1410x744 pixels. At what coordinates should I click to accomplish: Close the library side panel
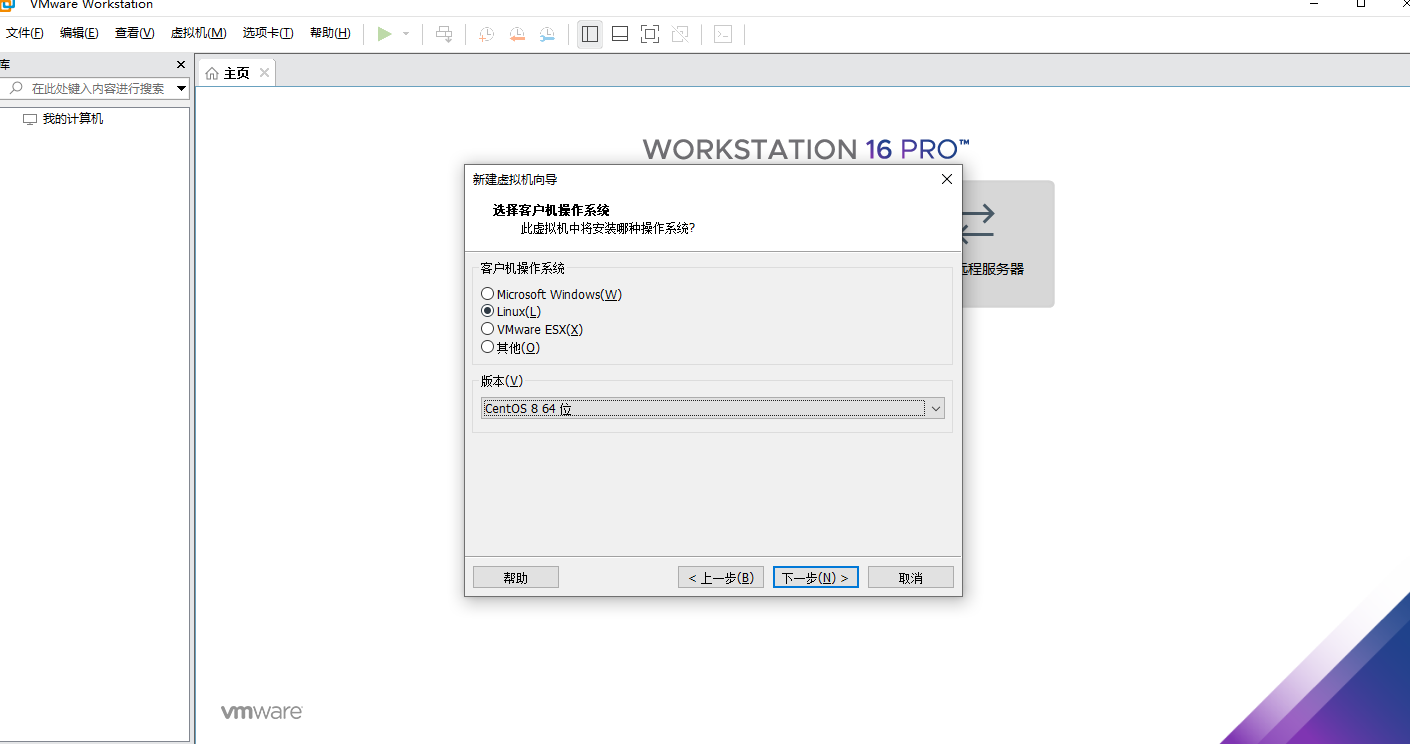(x=181, y=65)
